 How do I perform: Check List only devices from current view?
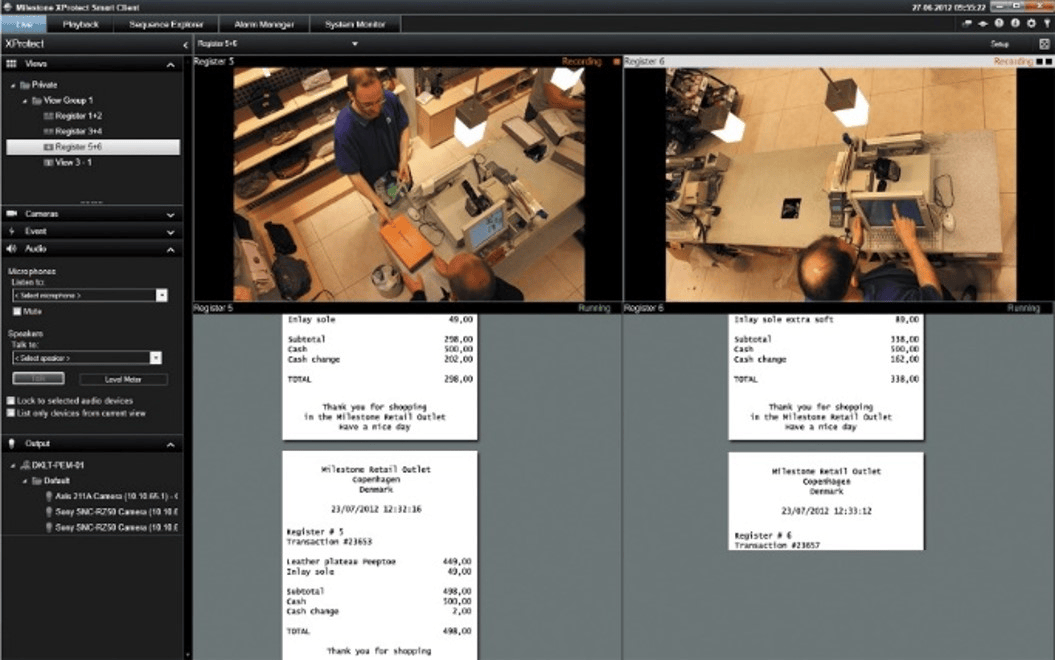(x=11, y=412)
